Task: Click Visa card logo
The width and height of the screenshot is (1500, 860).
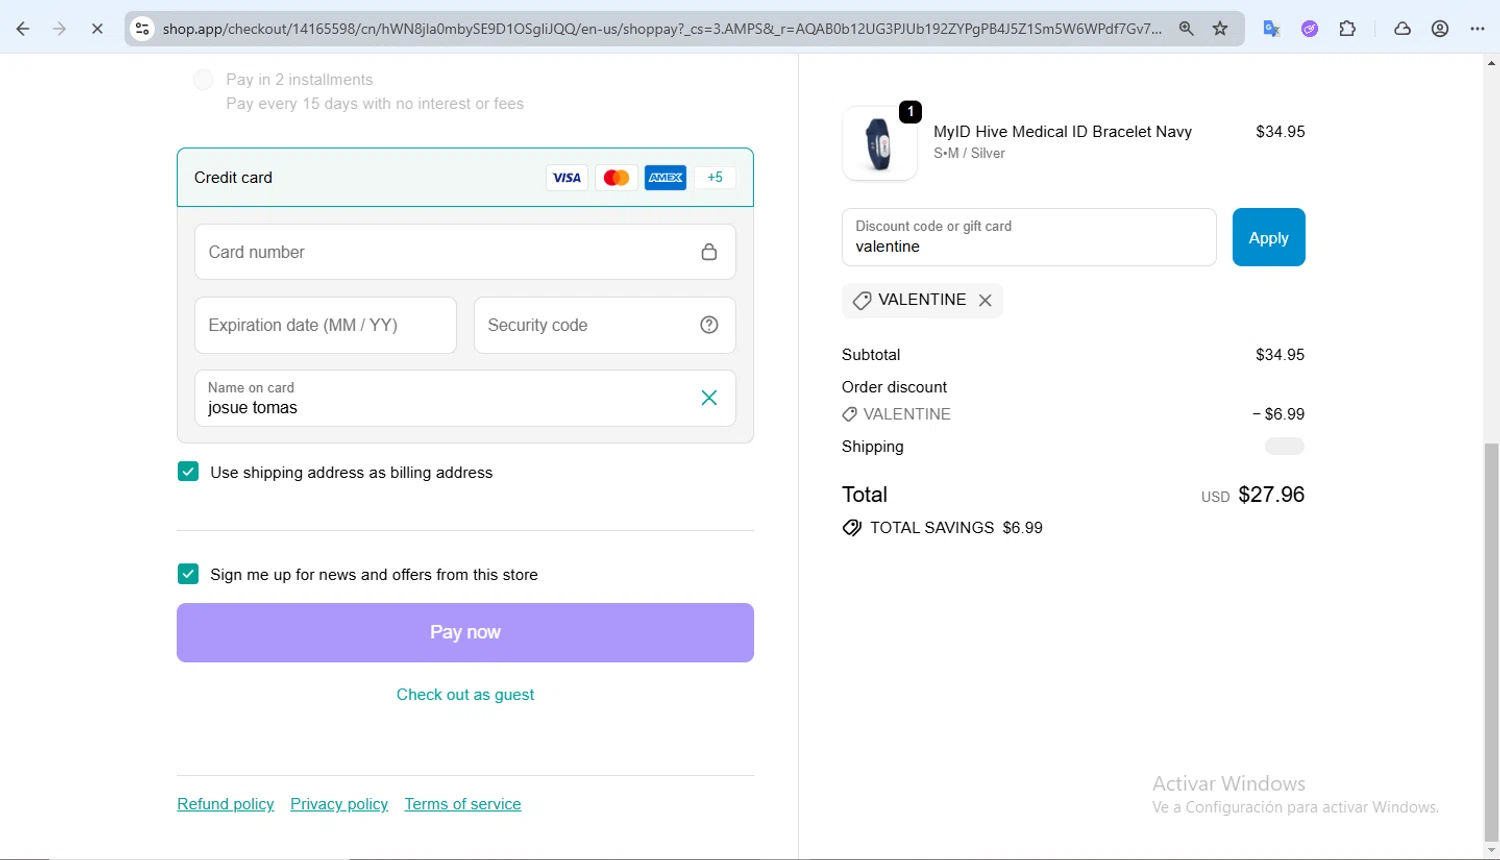Action: [567, 178]
